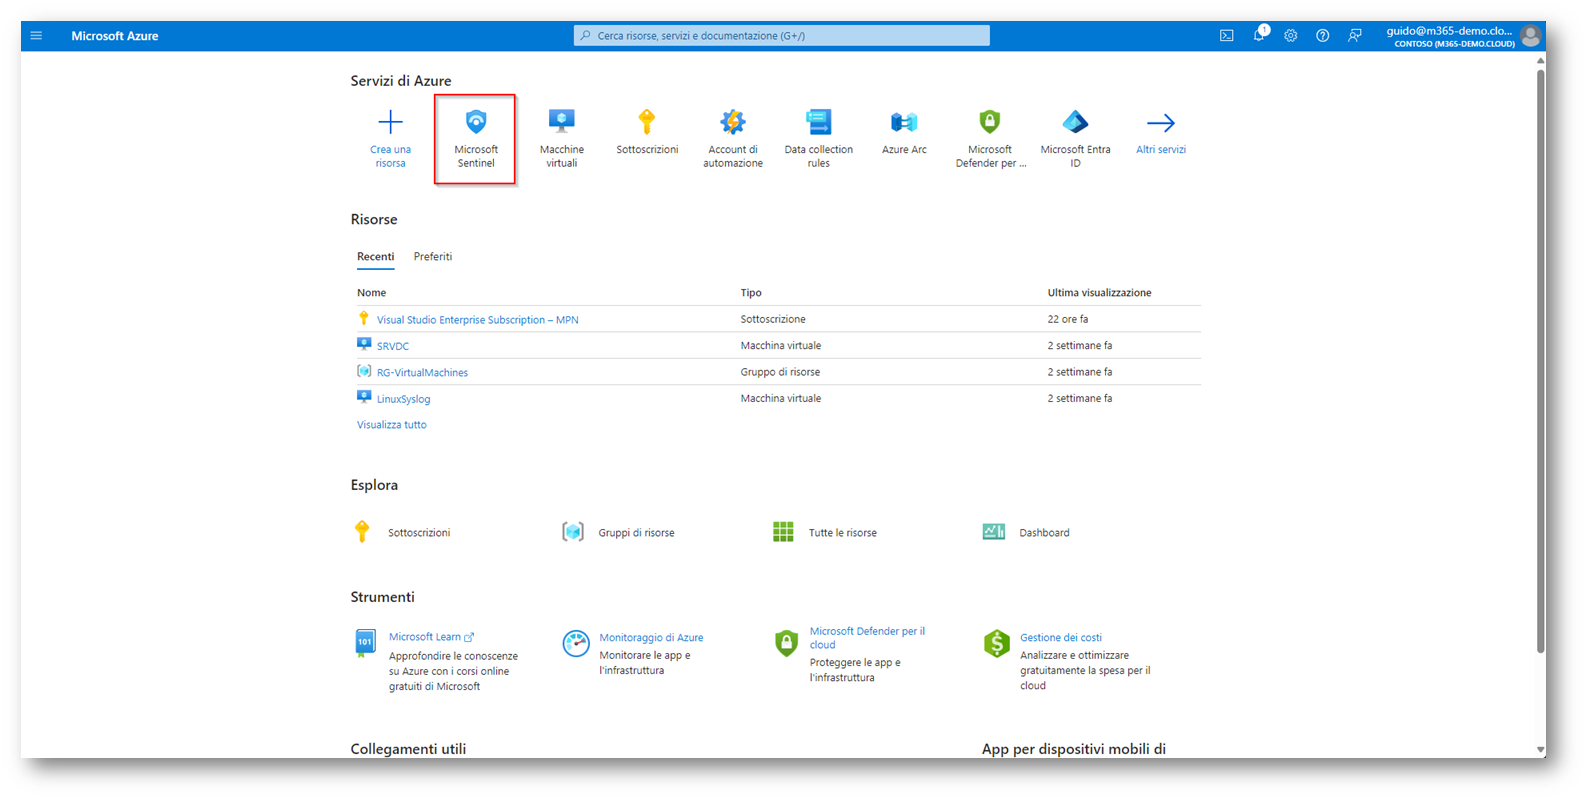This screenshot has height=800, width=1588.
Task: Click the Nome column header
Action: [371, 293]
